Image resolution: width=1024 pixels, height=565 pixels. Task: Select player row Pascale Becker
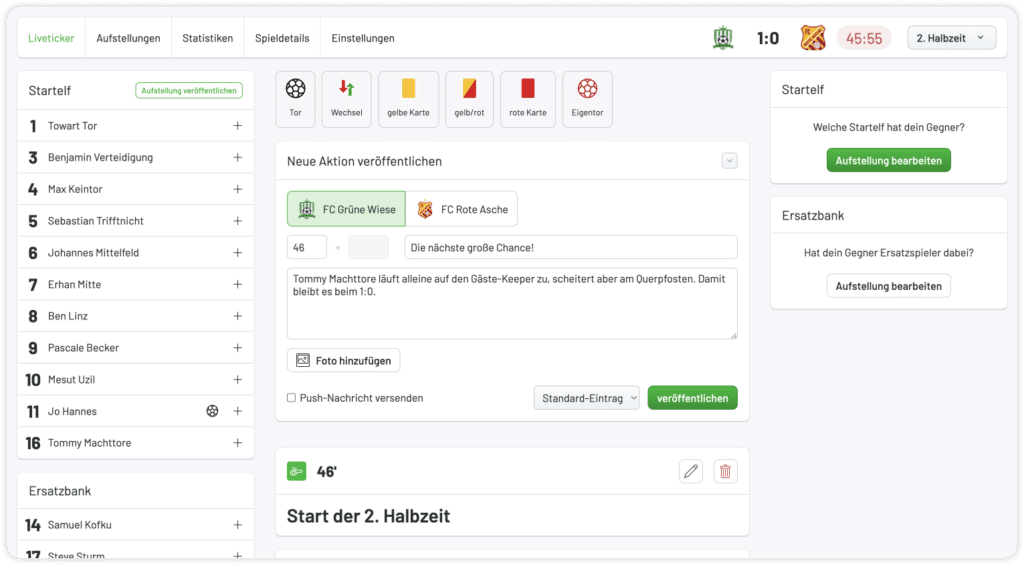tap(136, 347)
